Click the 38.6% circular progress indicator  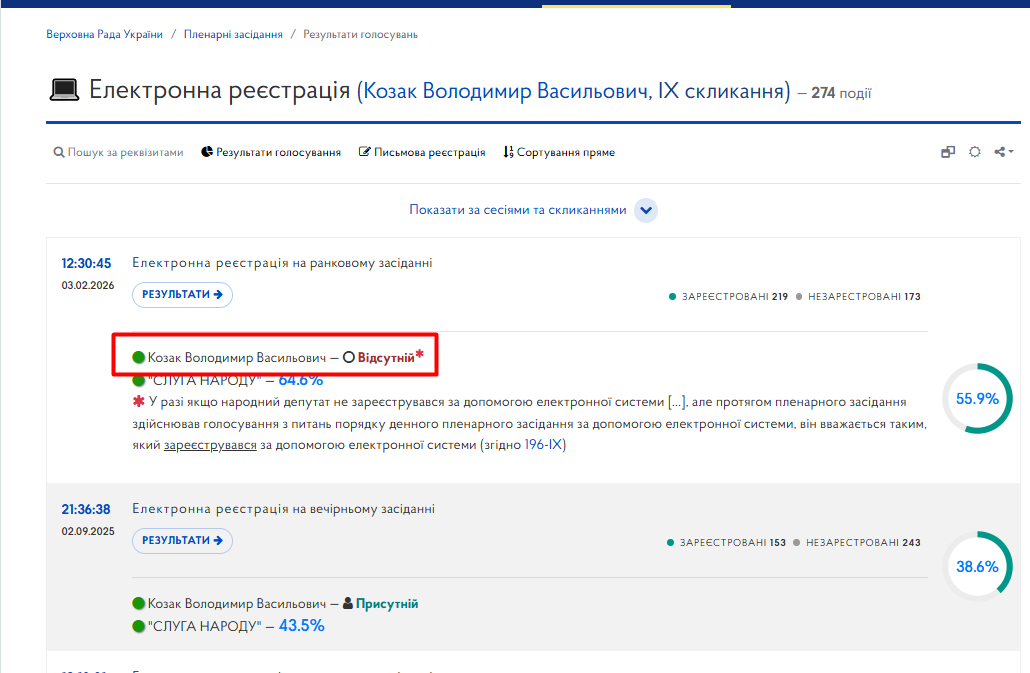(x=977, y=567)
